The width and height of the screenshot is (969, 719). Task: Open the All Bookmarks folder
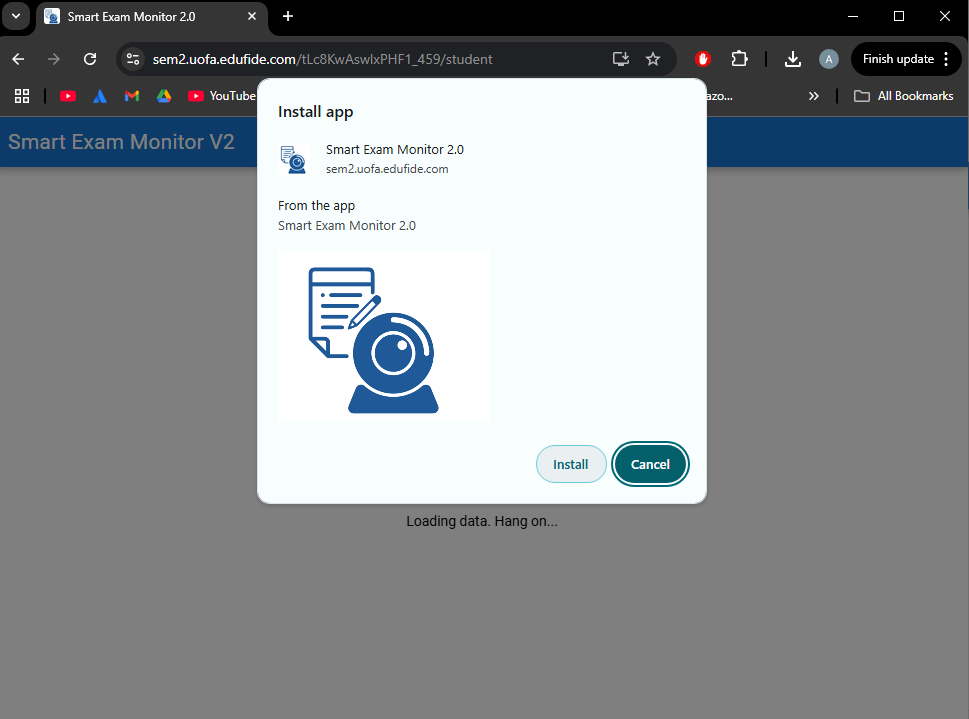[x=902, y=96]
